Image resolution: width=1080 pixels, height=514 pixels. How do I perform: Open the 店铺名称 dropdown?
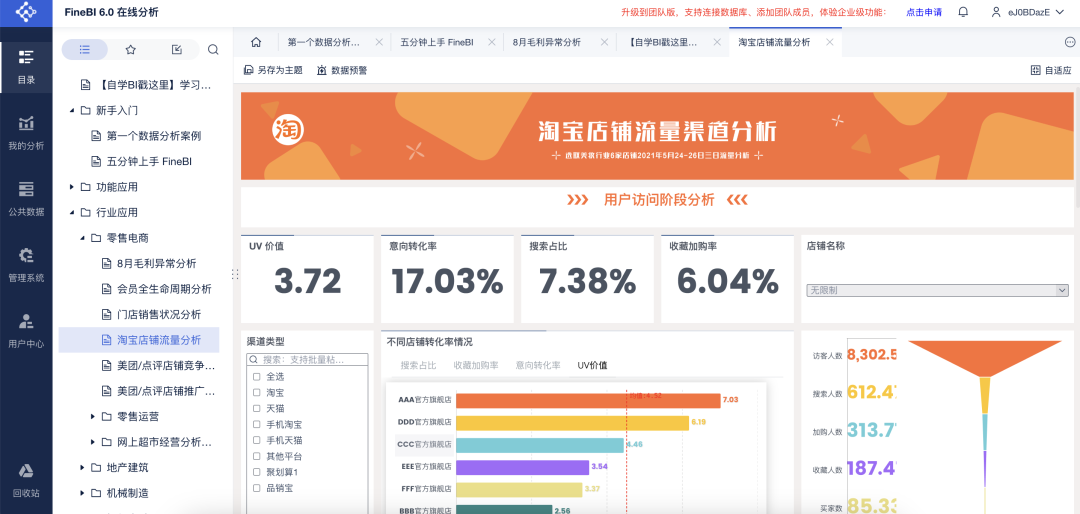point(937,290)
